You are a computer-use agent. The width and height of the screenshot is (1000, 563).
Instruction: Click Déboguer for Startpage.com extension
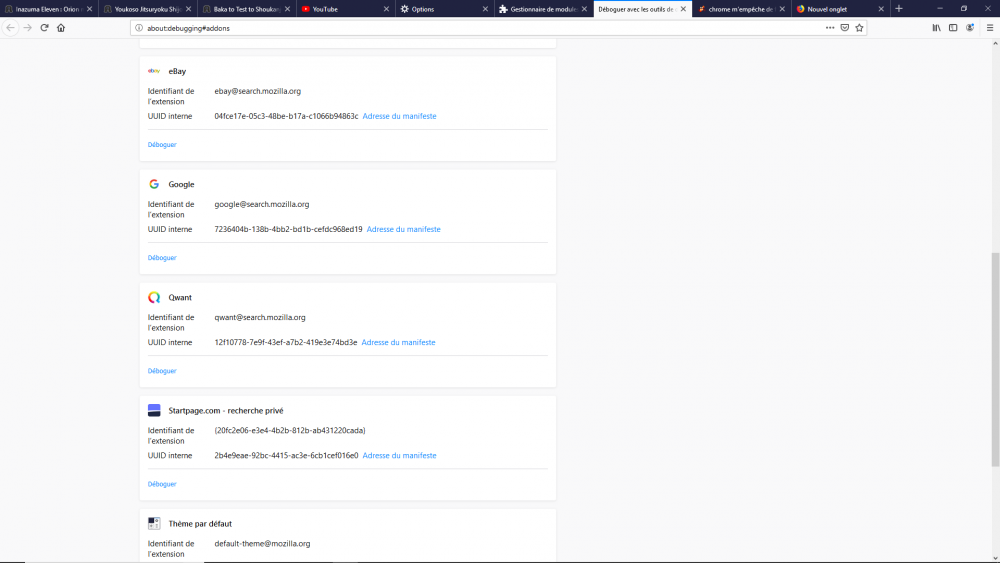[x=162, y=484]
